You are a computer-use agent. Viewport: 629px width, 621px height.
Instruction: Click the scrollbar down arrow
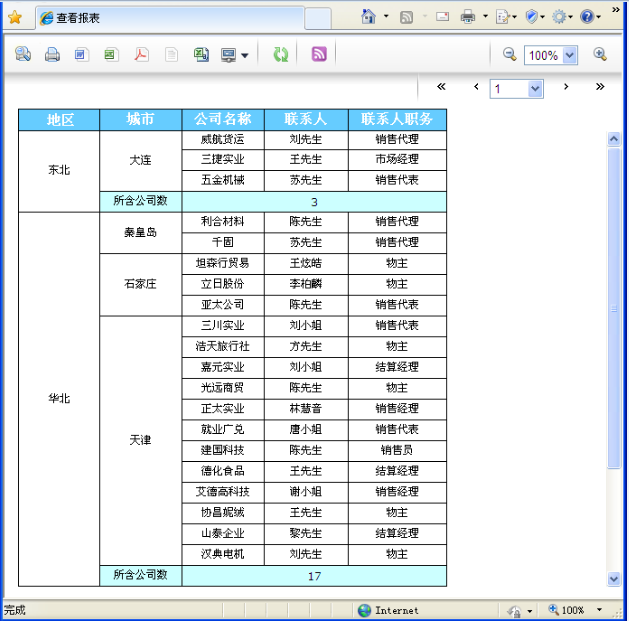tap(613, 579)
